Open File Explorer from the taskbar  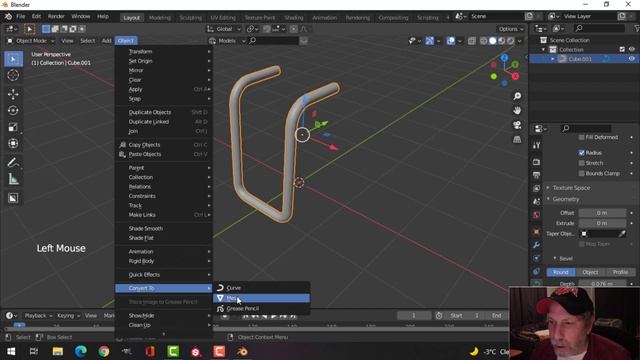click(58, 351)
